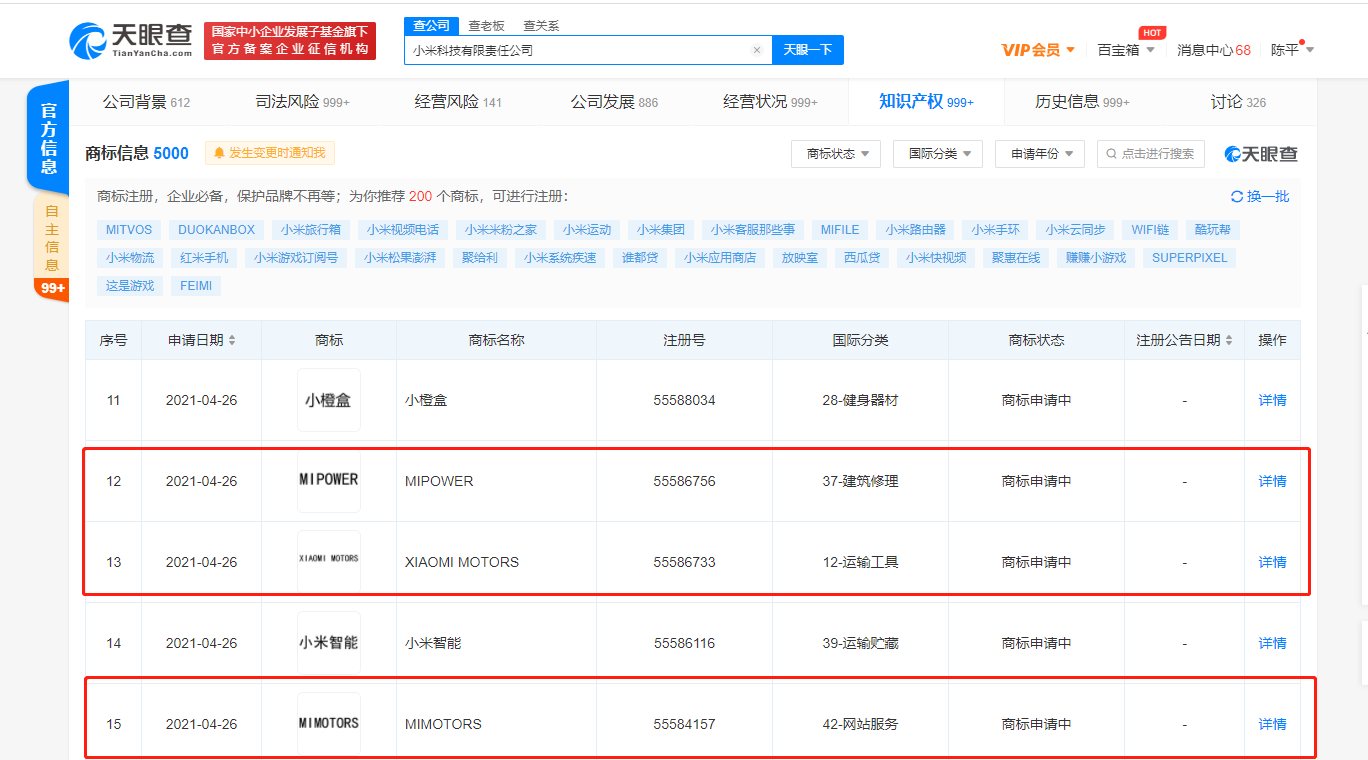Clear search input using the × icon
The height and width of the screenshot is (760, 1368).
pyautogui.click(x=757, y=49)
